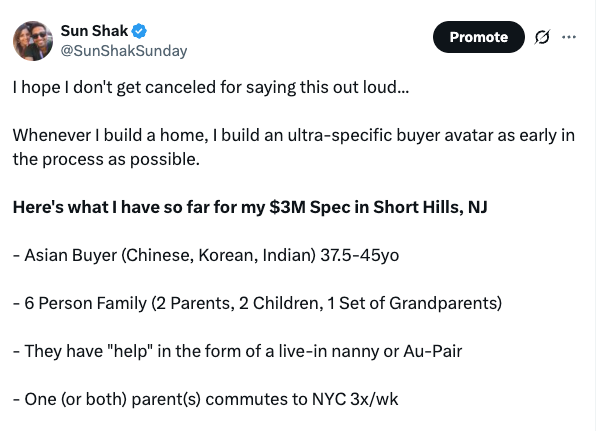The width and height of the screenshot is (596, 431).
Task: Click the bold '$3M Spec' heading line
Action: [x=250, y=208]
